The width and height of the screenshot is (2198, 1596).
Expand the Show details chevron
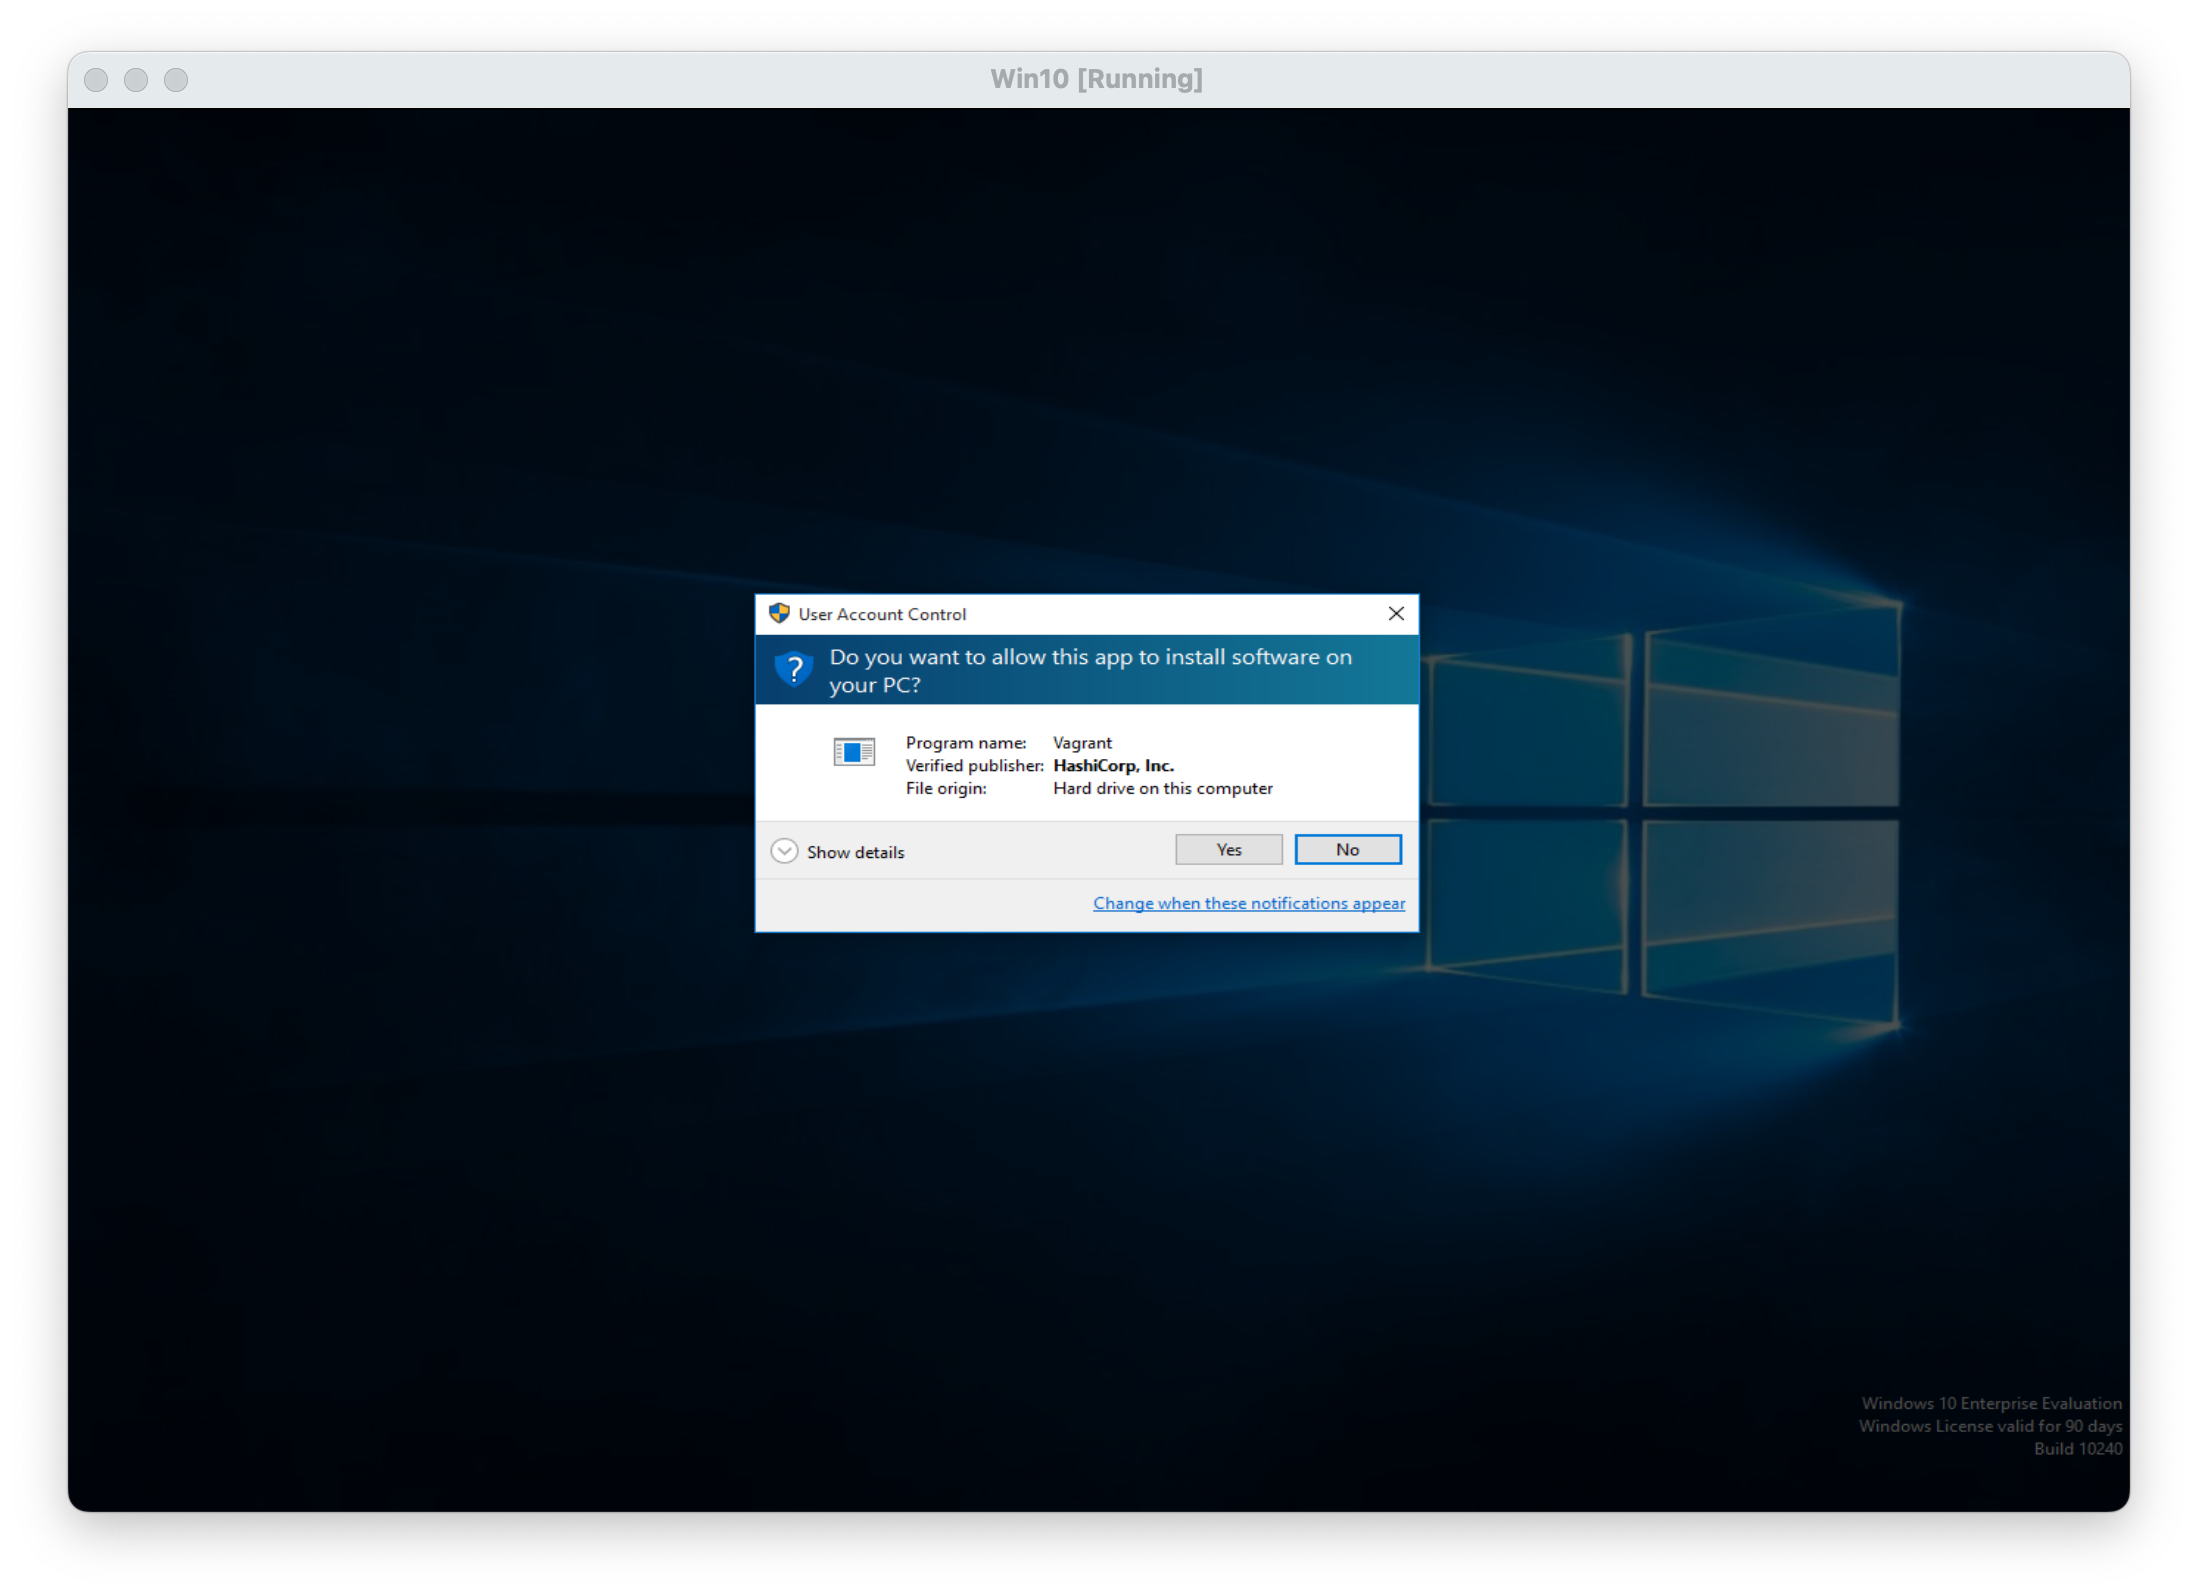pyautogui.click(x=784, y=851)
